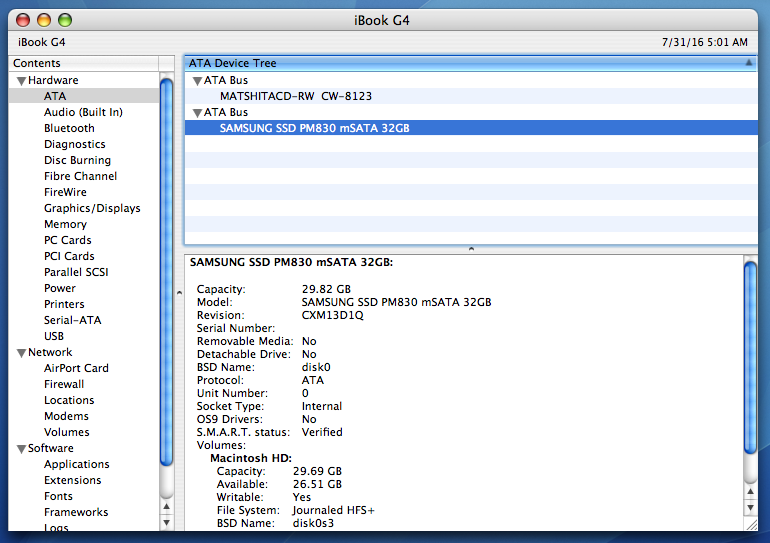The width and height of the screenshot is (770, 543).
Task: Open Printers information
Action: (64, 304)
